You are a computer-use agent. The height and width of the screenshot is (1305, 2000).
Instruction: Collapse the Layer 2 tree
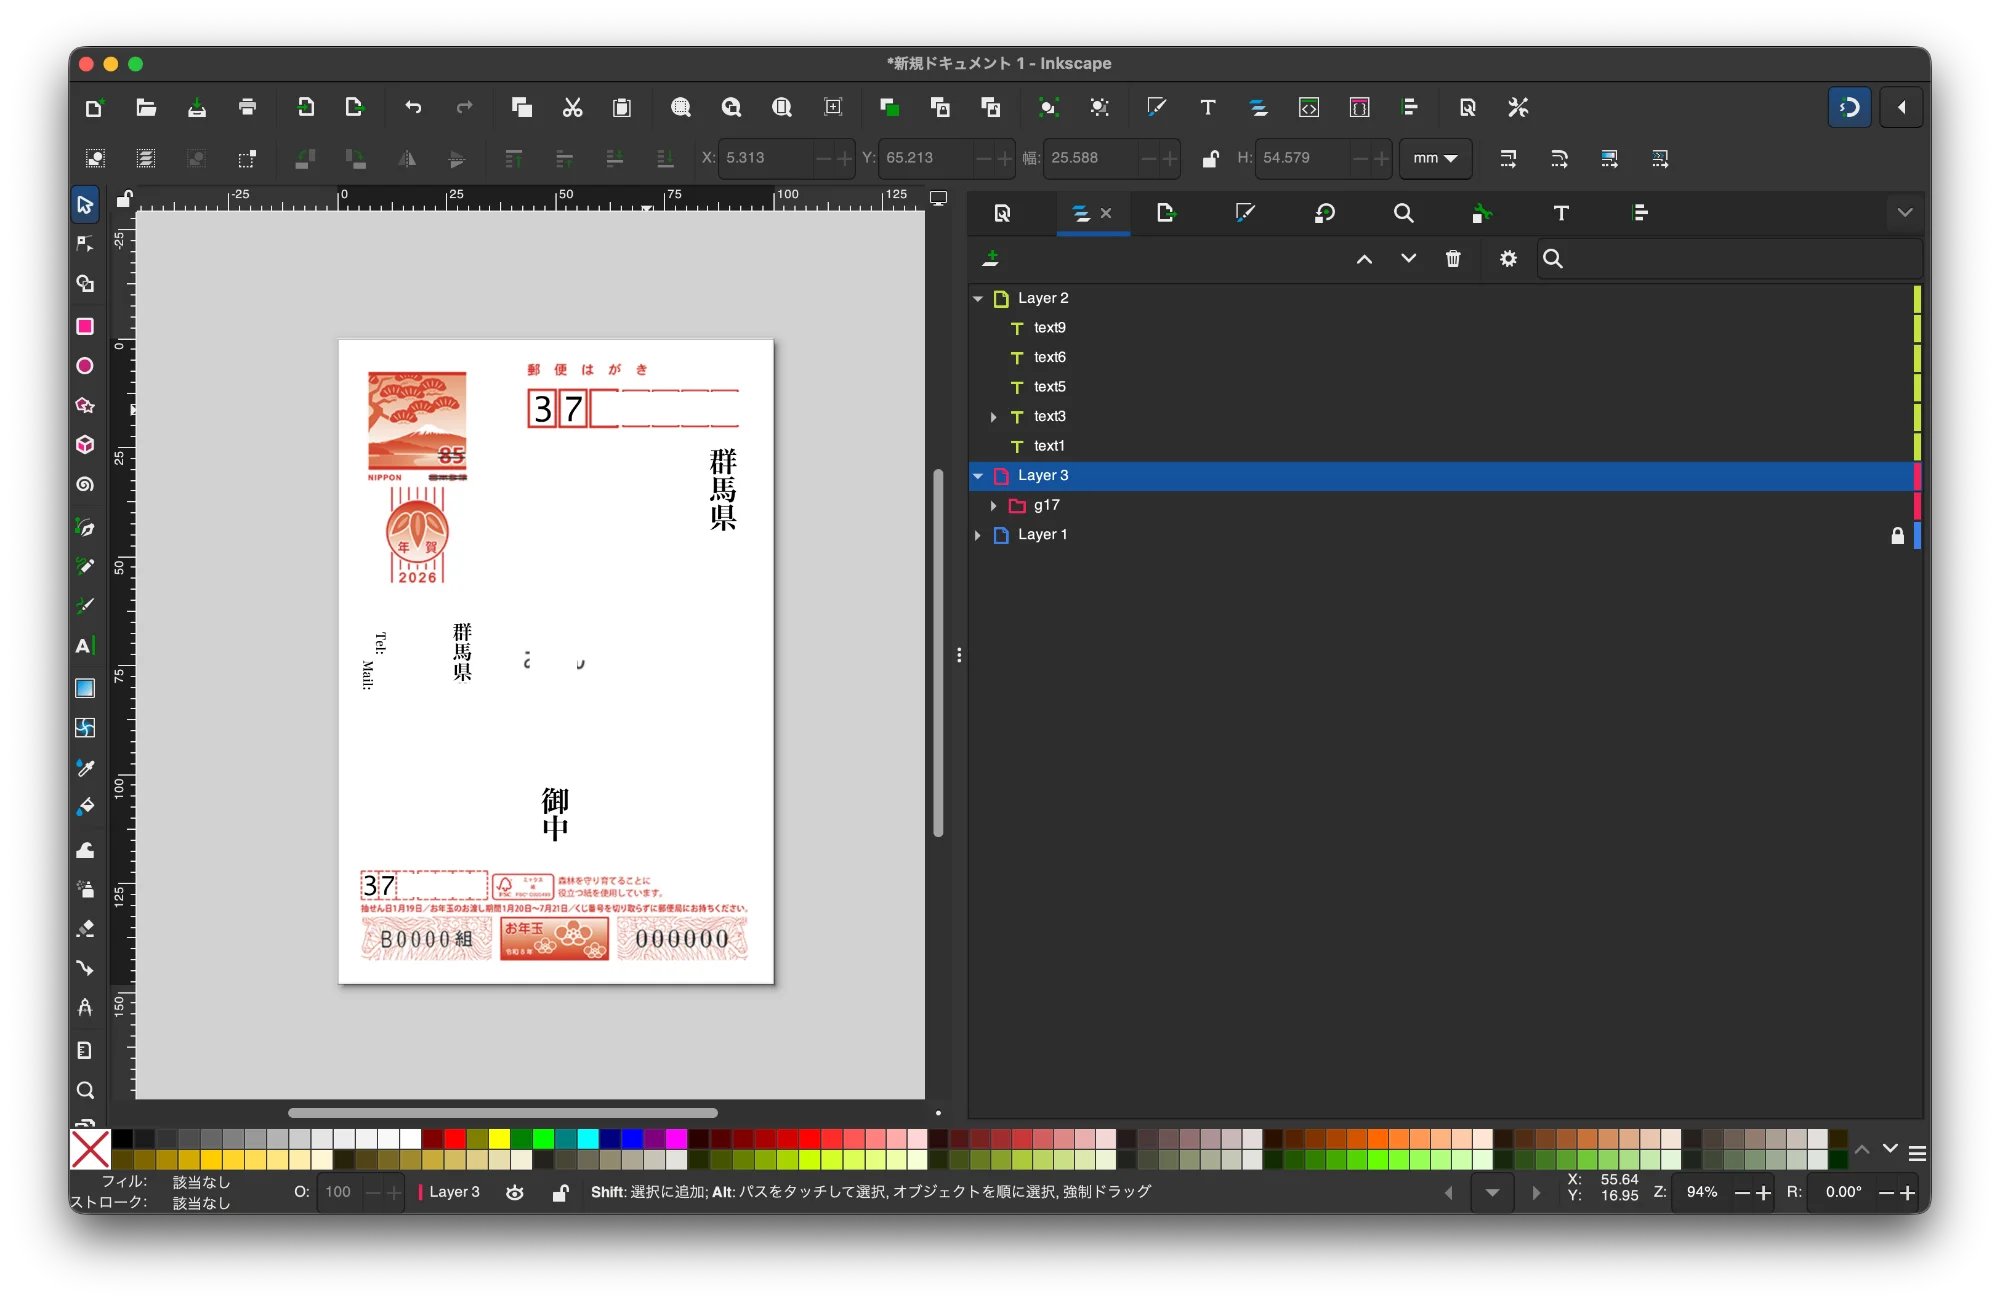pos(978,299)
